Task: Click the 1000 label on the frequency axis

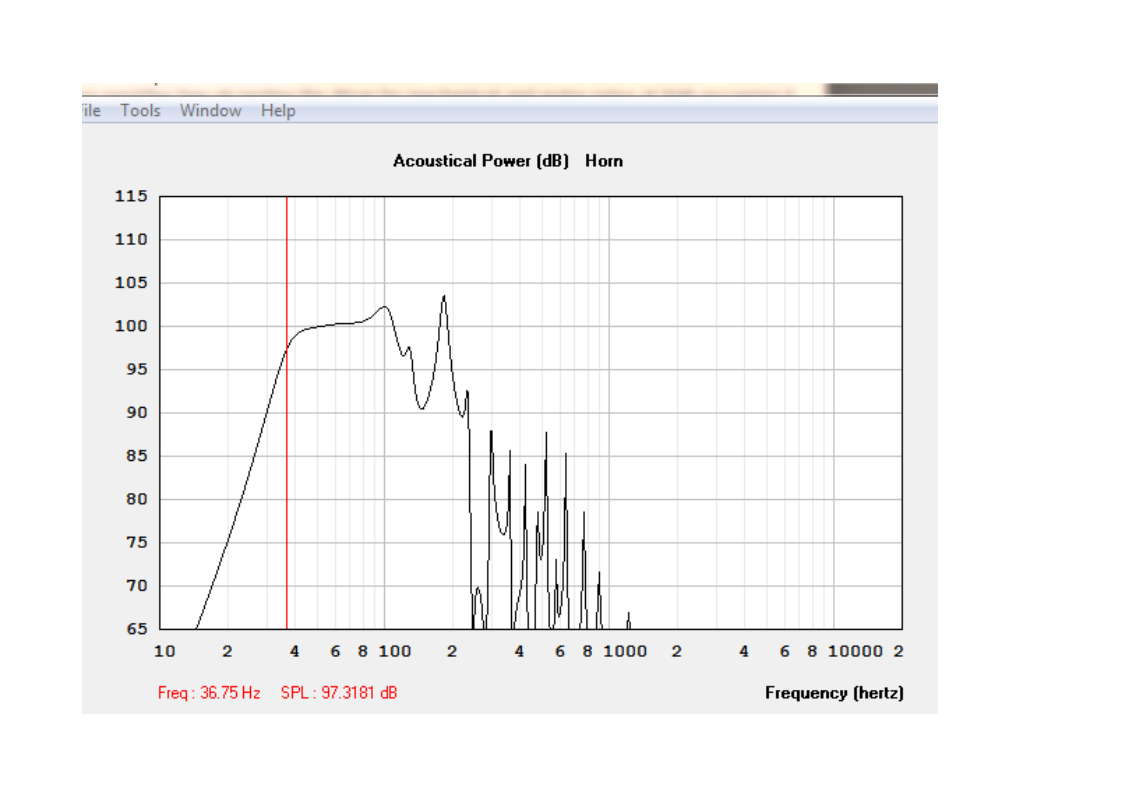Action: click(x=625, y=651)
